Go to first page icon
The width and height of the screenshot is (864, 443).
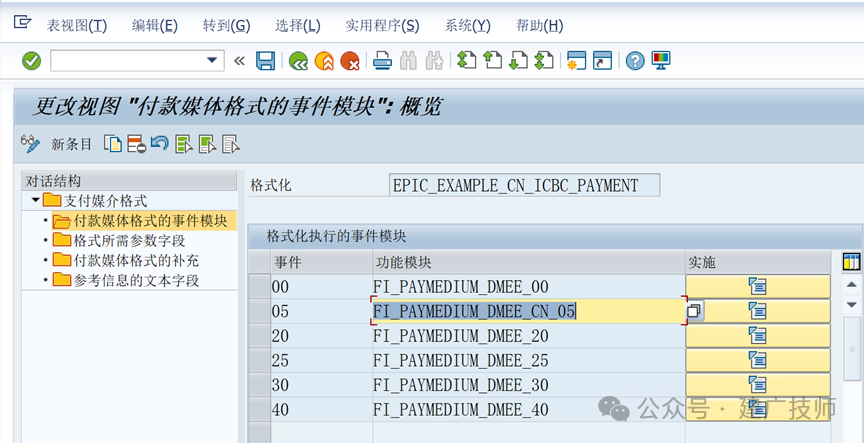[x=466, y=61]
